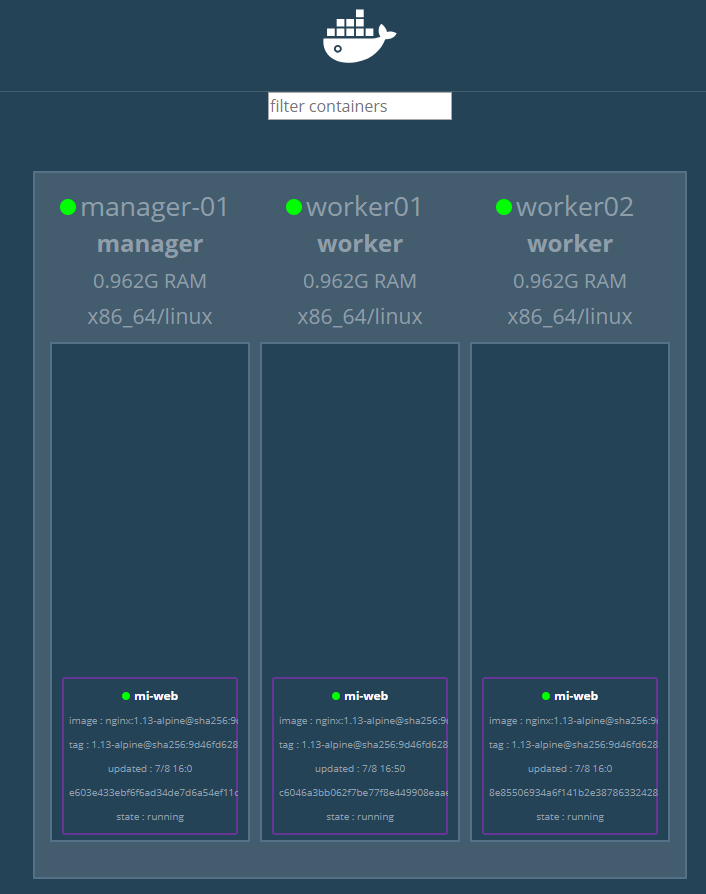Open mi-web container title on worker02

click(x=576, y=696)
